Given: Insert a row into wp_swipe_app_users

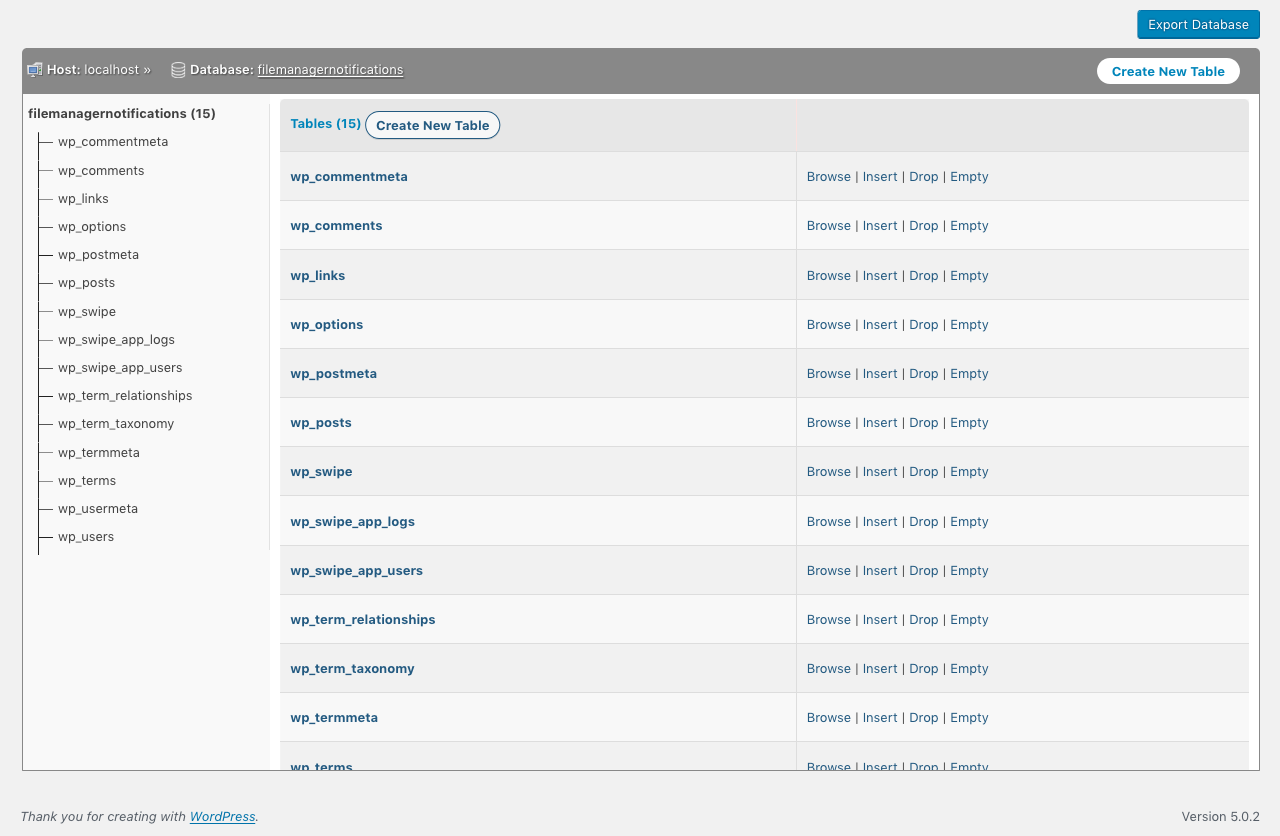Looking at the screenshot, I should tap(879, 570).
